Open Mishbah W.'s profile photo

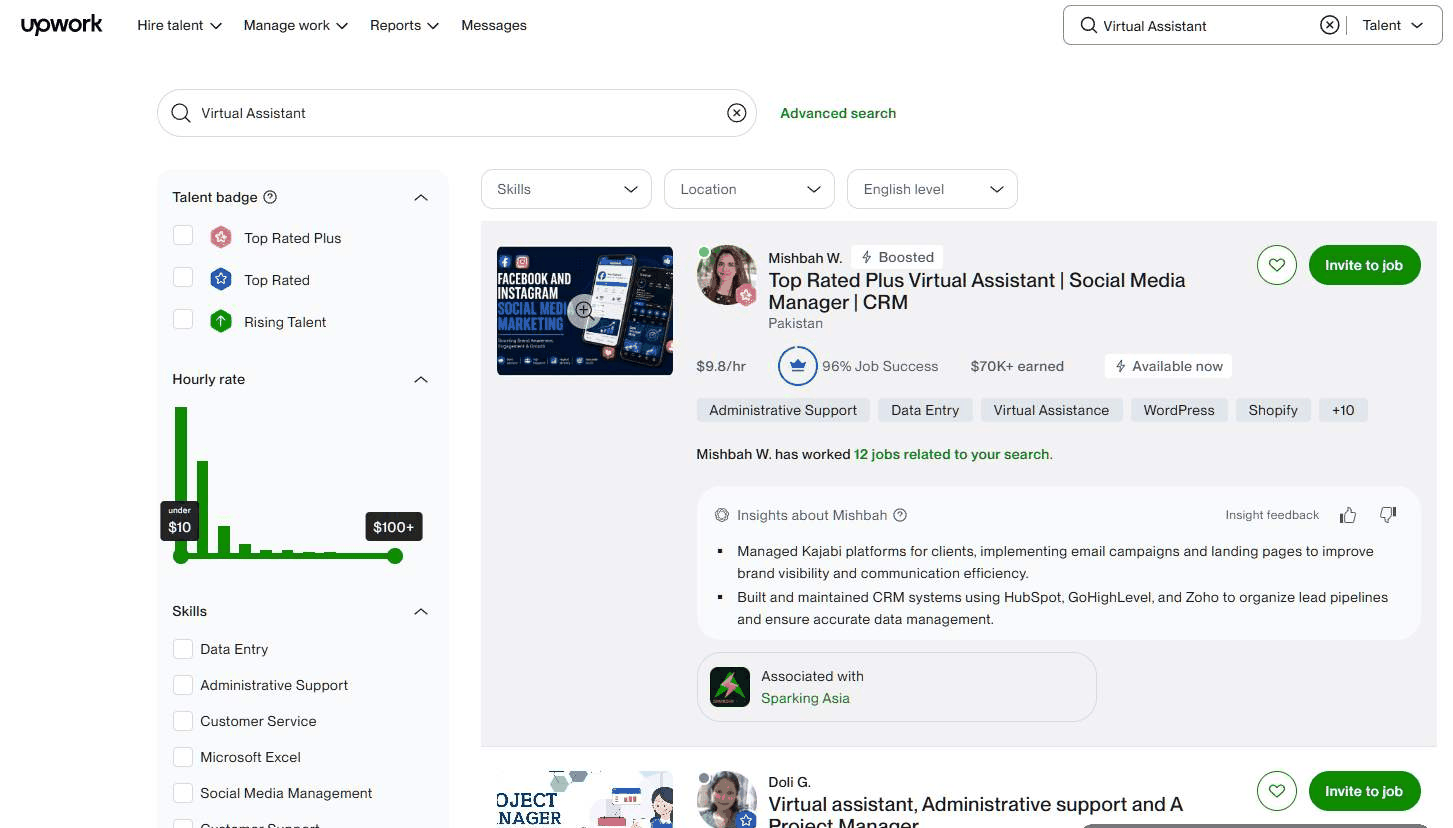727,275
